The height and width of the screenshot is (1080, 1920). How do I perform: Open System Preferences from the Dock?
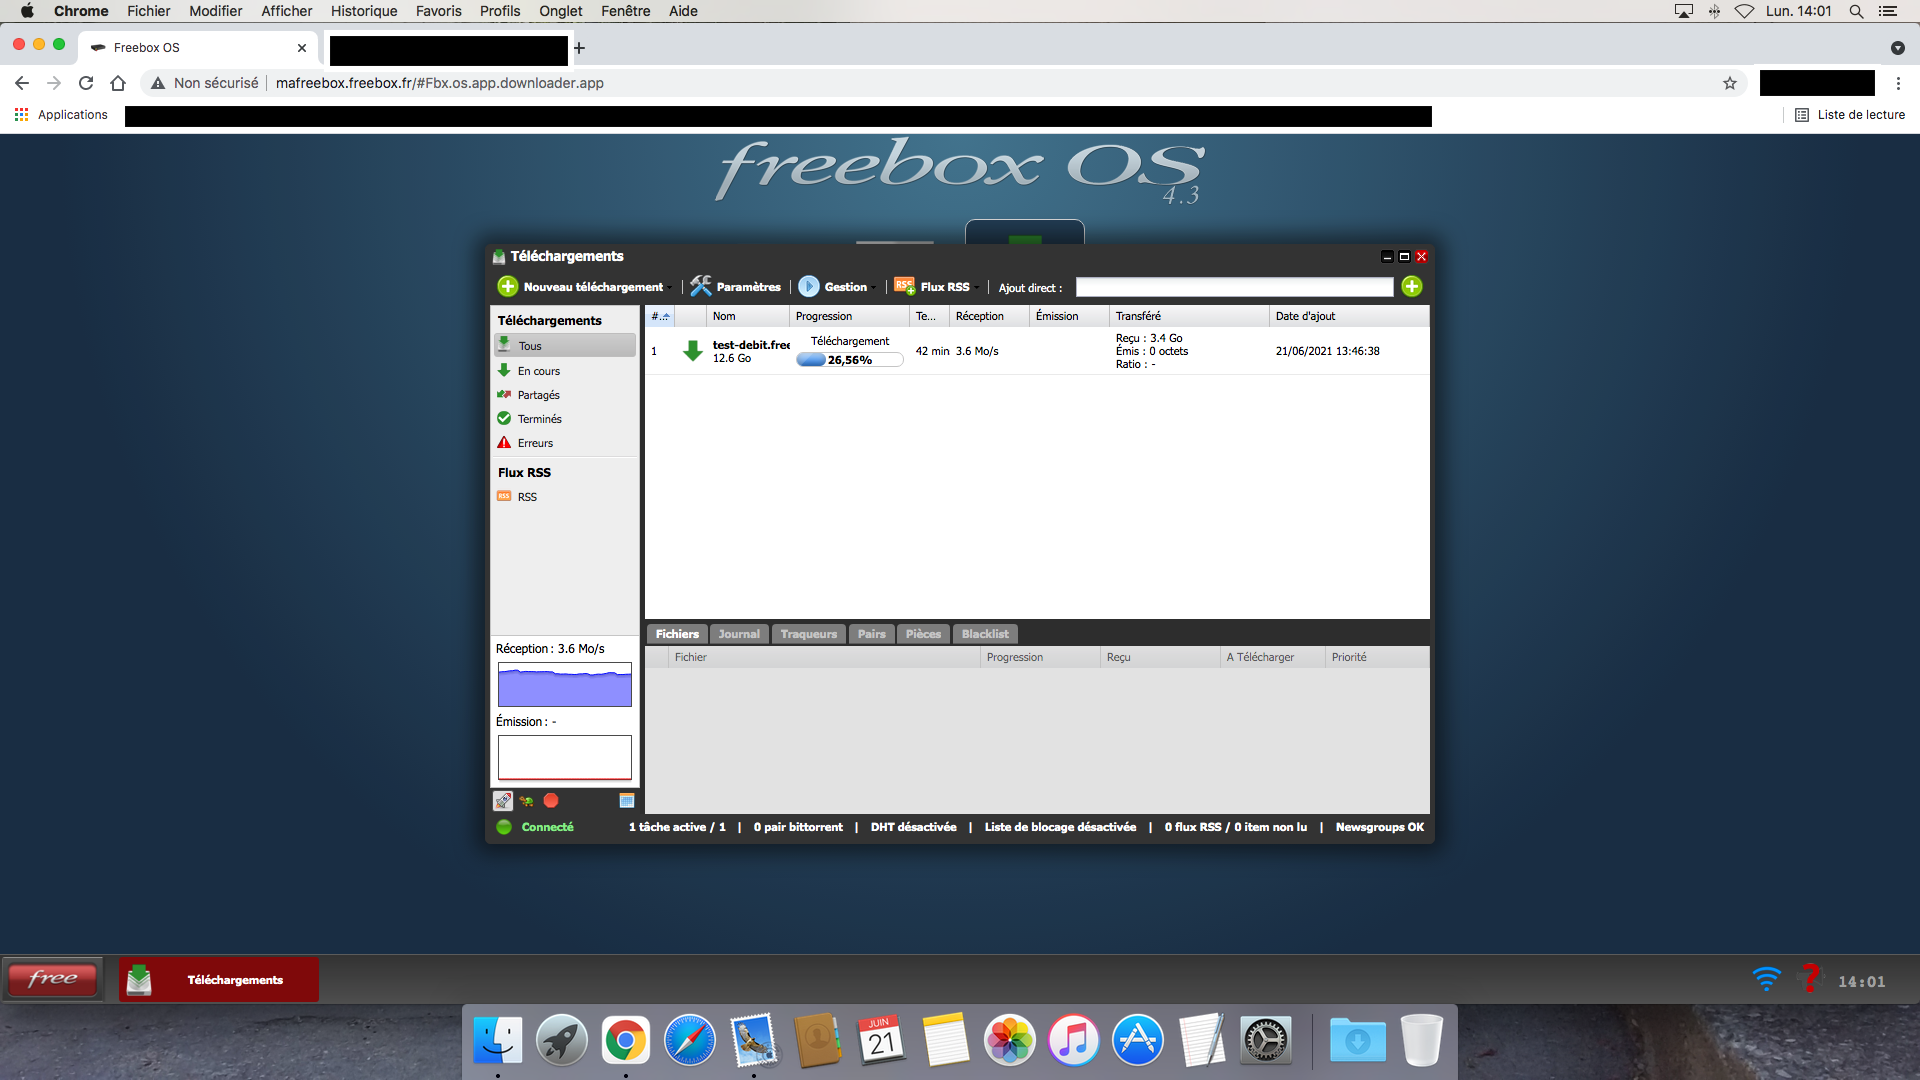click(1266, 1040)
